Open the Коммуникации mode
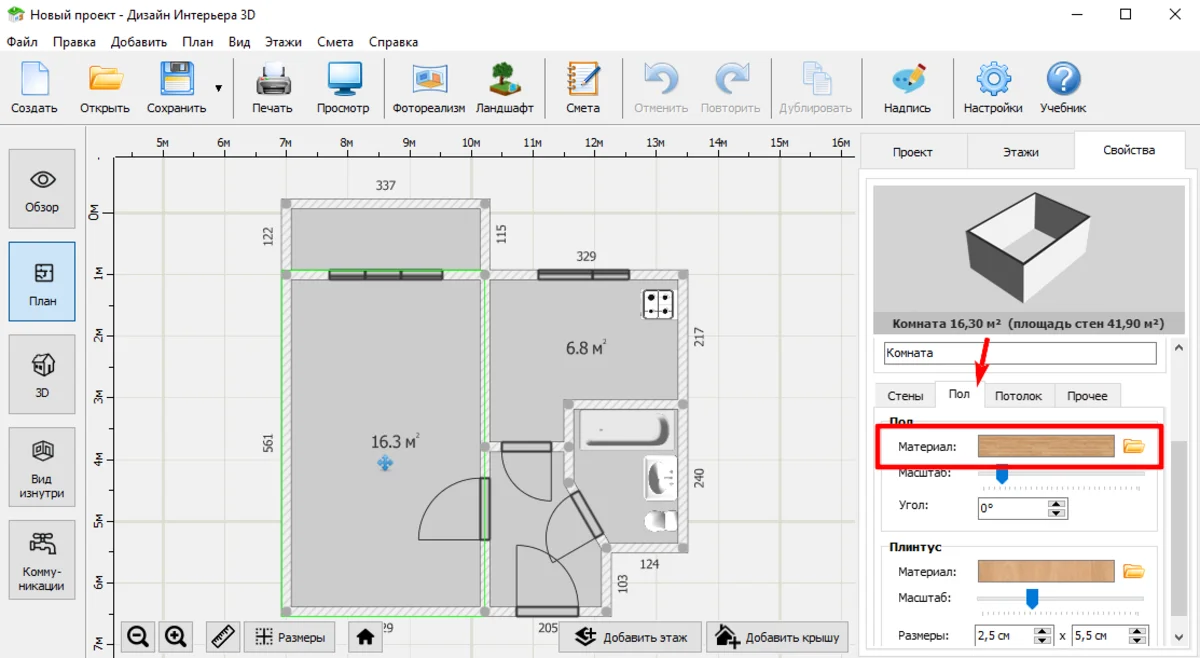The height and width of the screenshot is (658, 1200). (42, 560)
